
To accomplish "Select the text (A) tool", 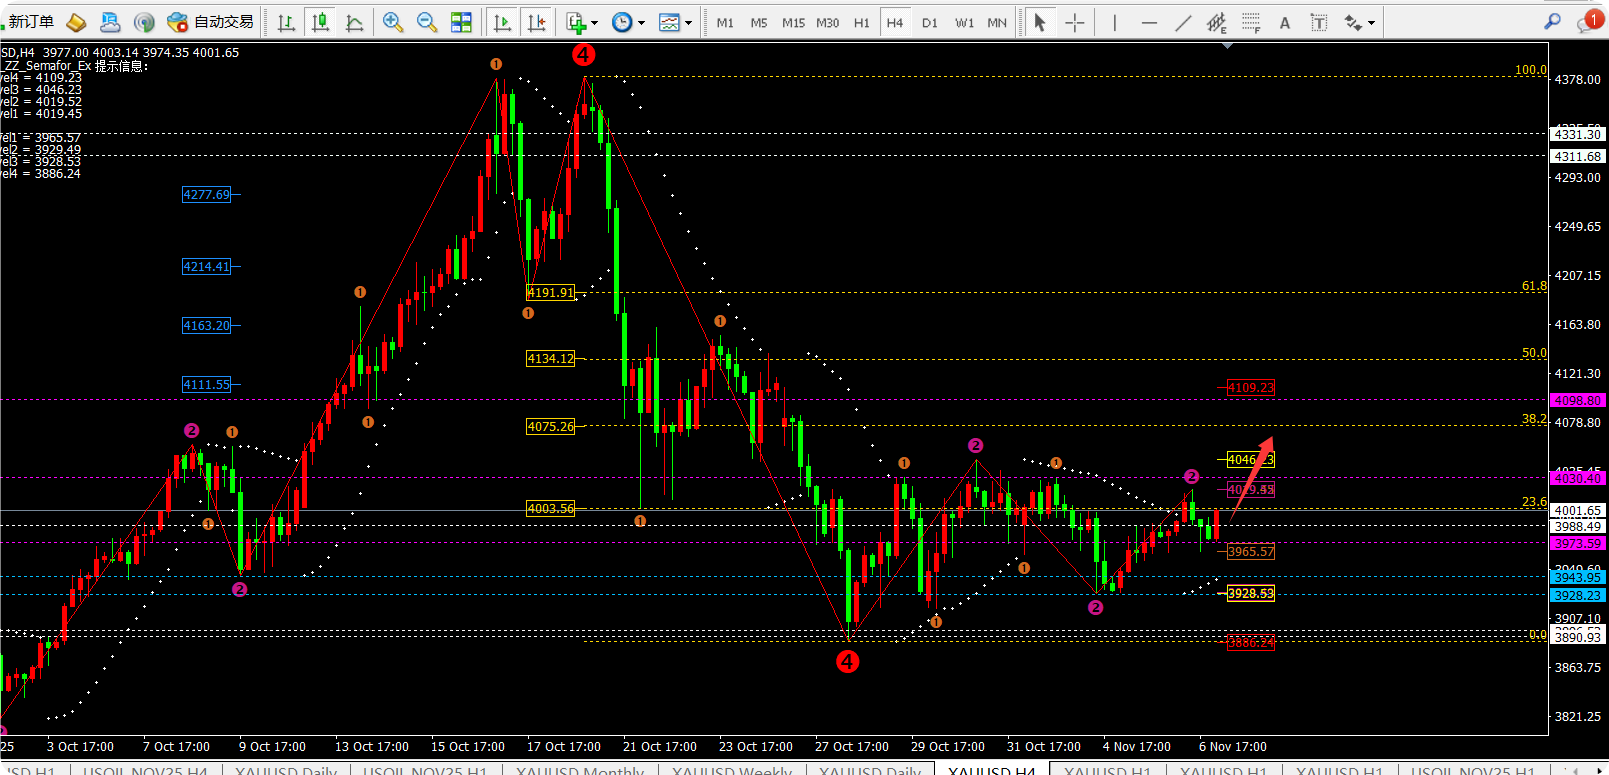I will coord(1285,22).
